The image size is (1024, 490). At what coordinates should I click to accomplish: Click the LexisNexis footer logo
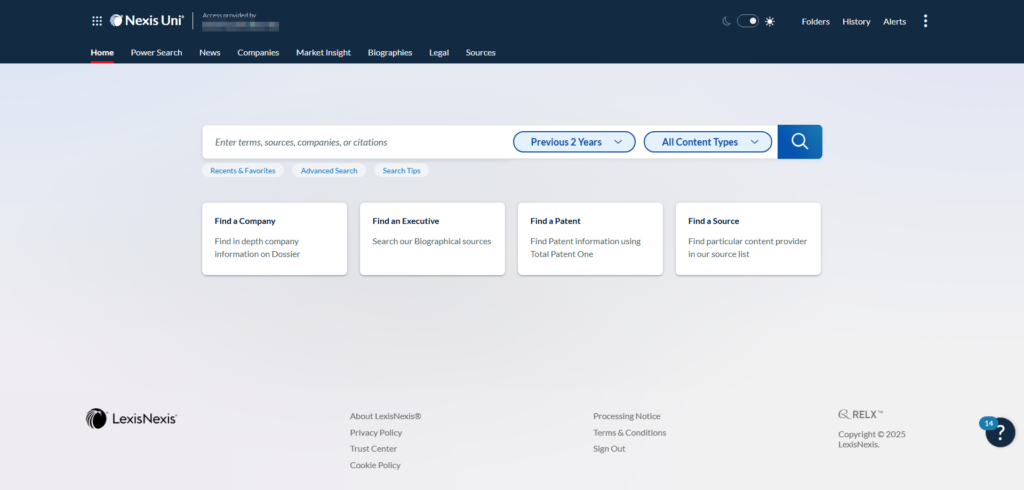coord(132,419)
